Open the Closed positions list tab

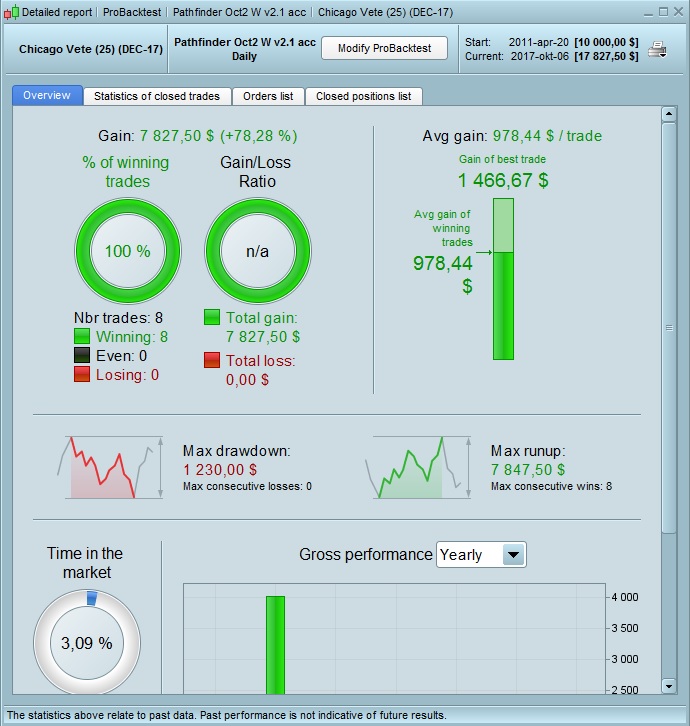364,96
